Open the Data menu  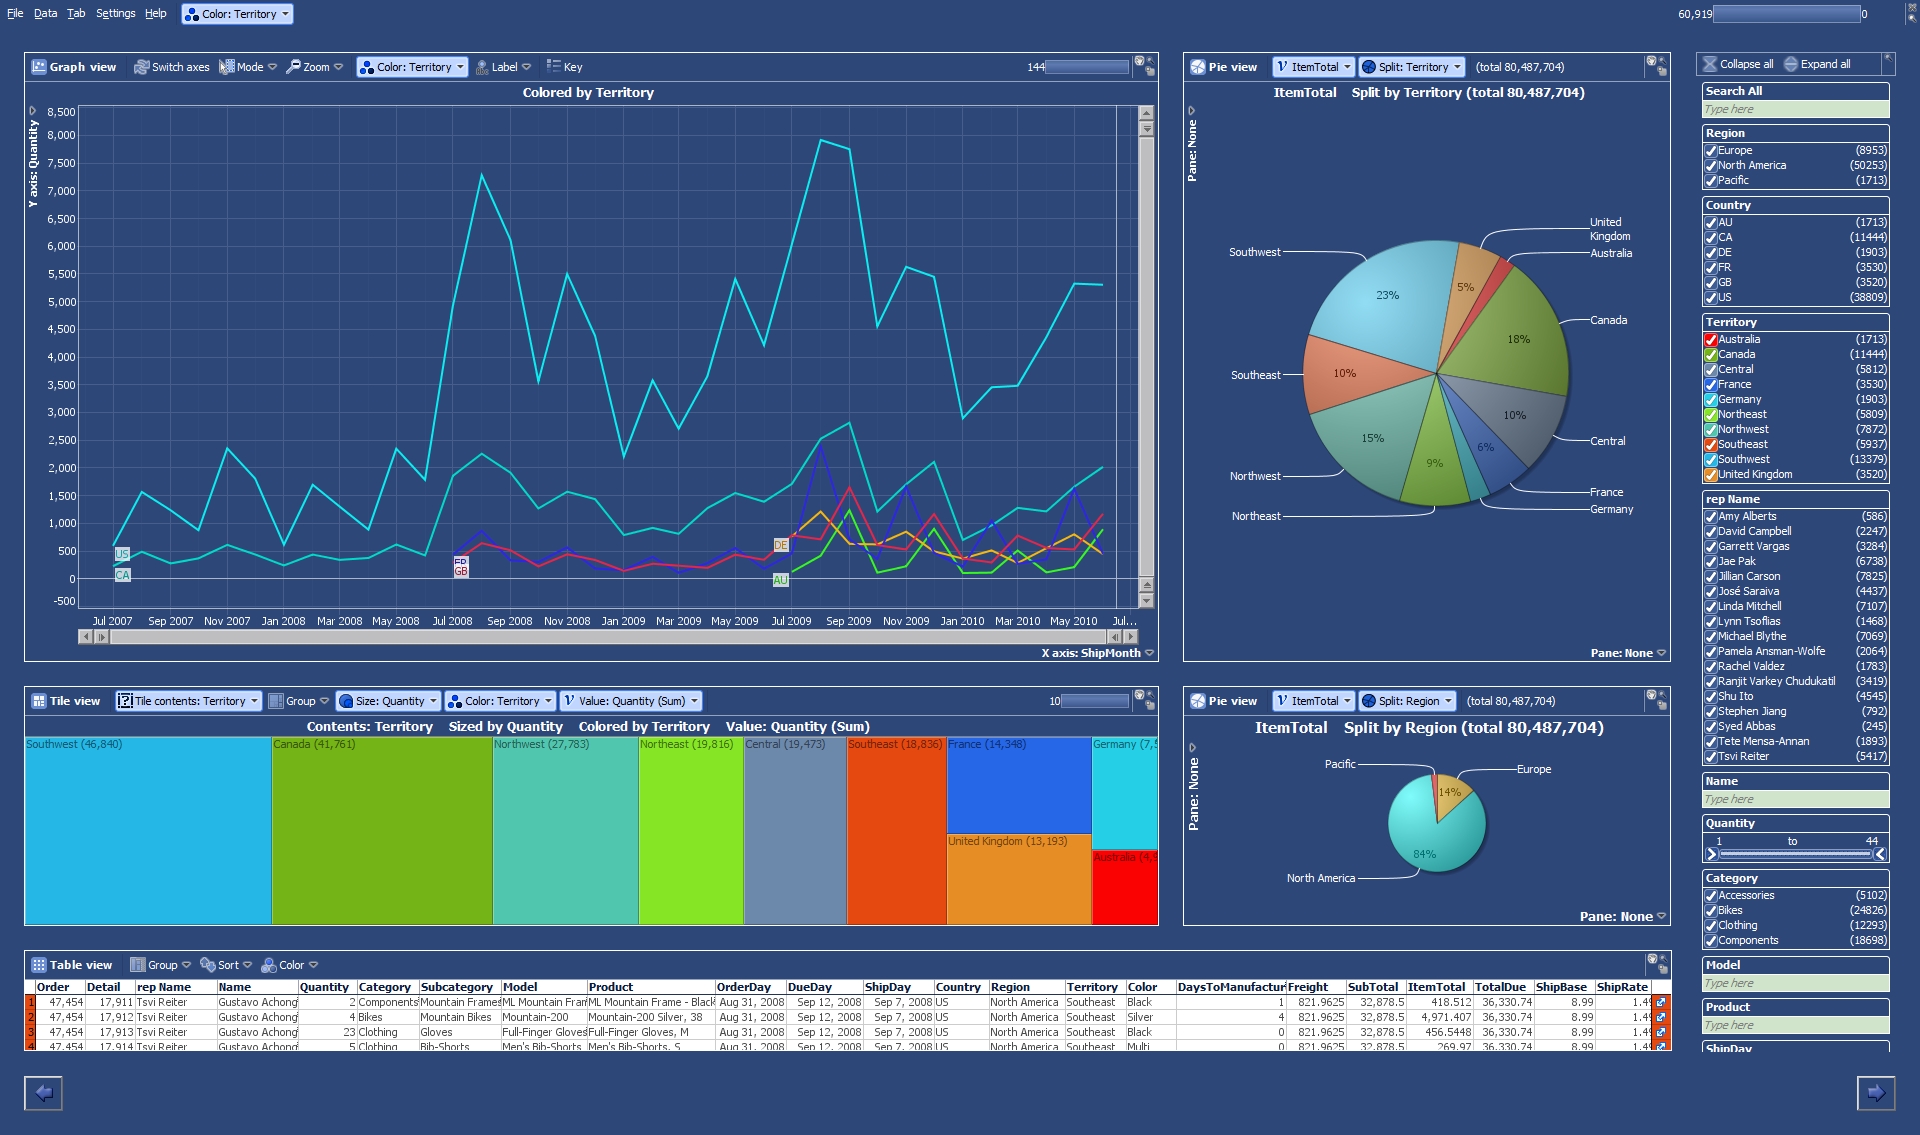[45, 14]
